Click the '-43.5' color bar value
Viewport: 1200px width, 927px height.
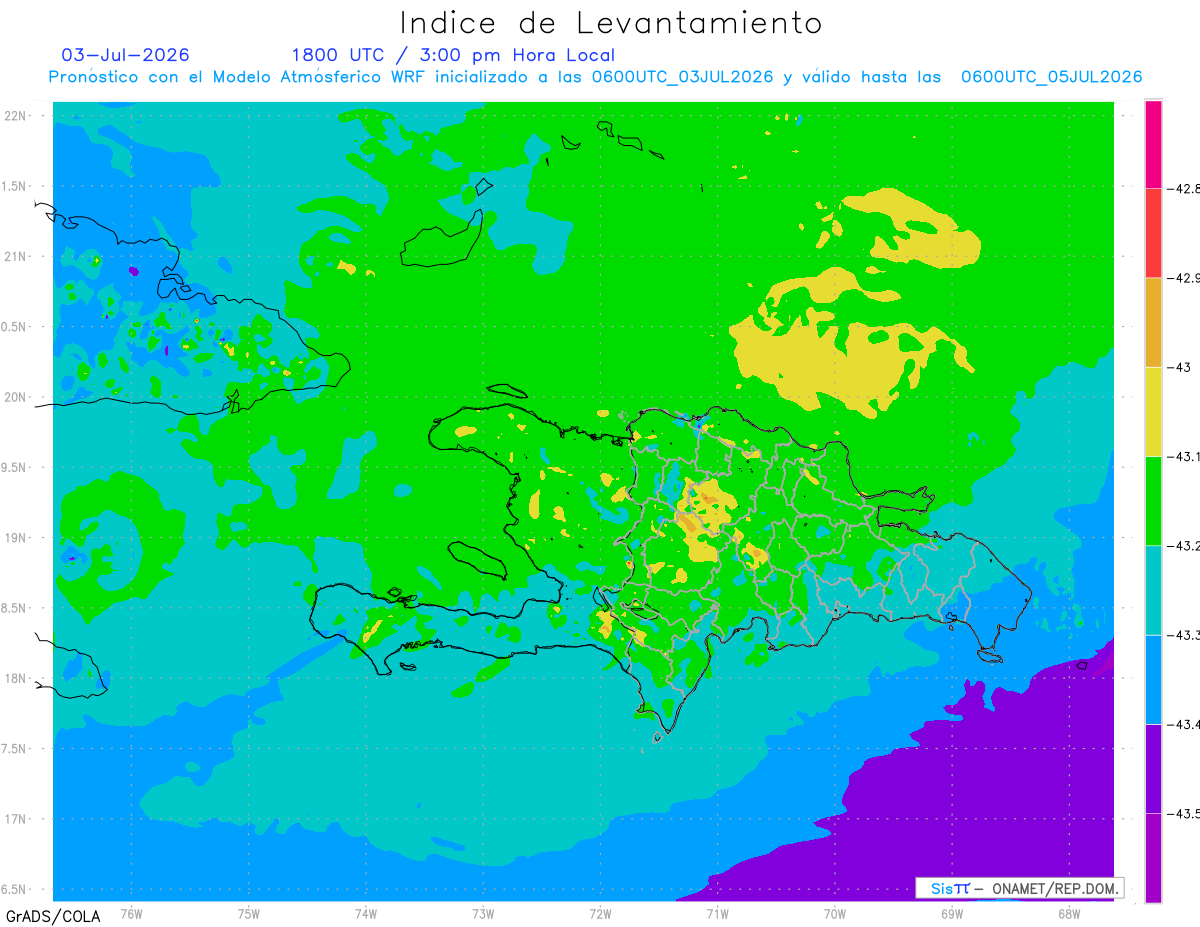[1184, 813]
